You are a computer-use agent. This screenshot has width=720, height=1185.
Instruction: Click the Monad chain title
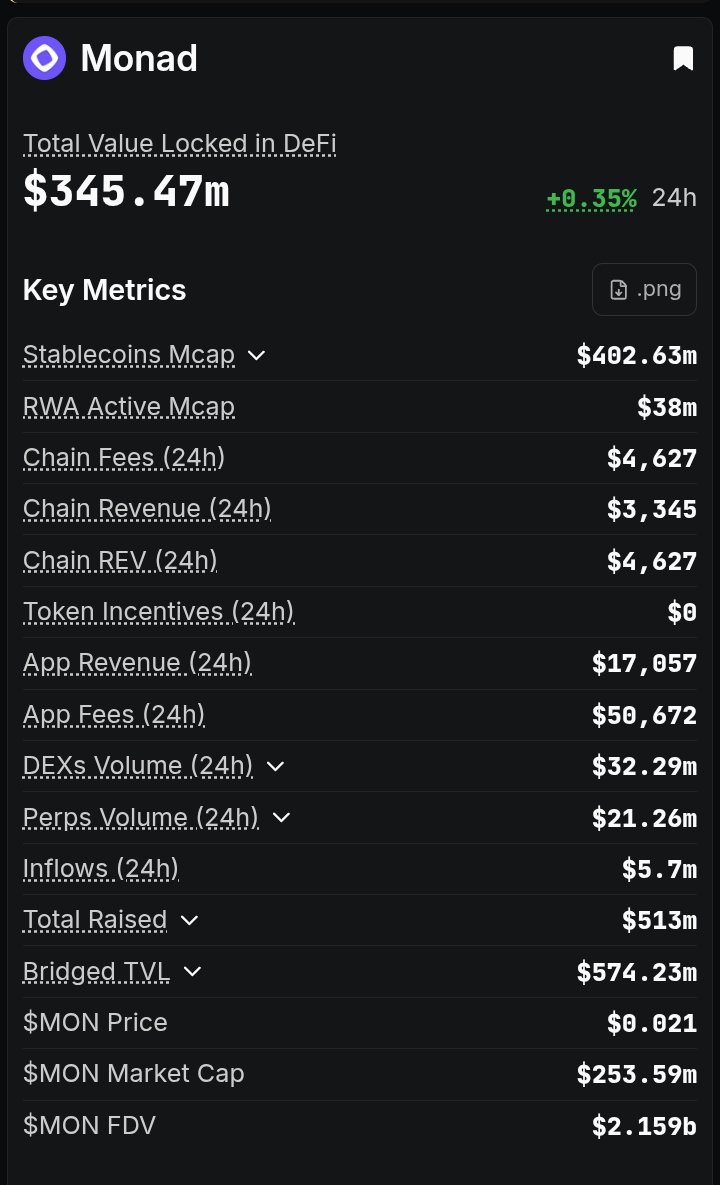[x=139, y=58]
